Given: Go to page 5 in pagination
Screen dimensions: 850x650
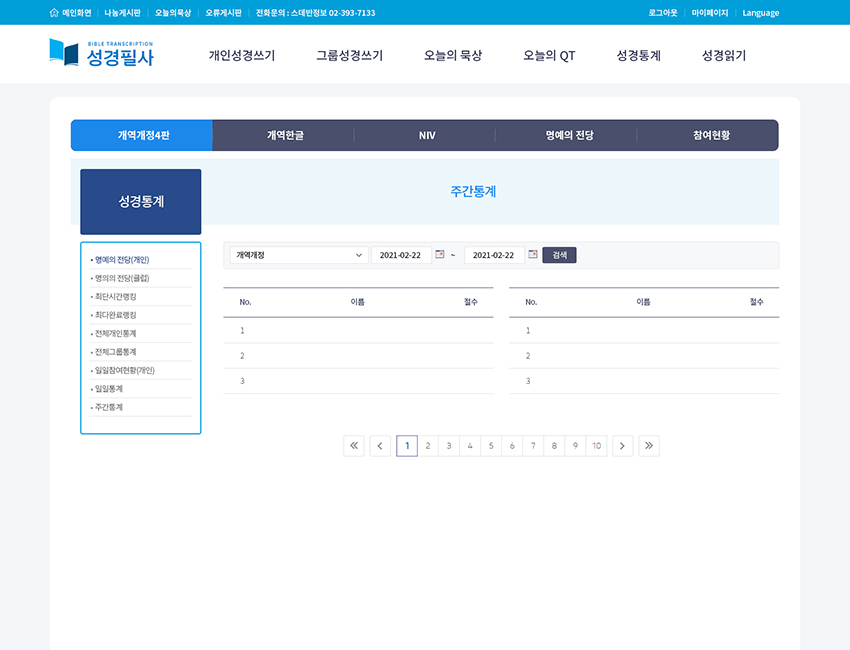Looking at the screenshot, I should pyautogui.click(x=490, y=446).
